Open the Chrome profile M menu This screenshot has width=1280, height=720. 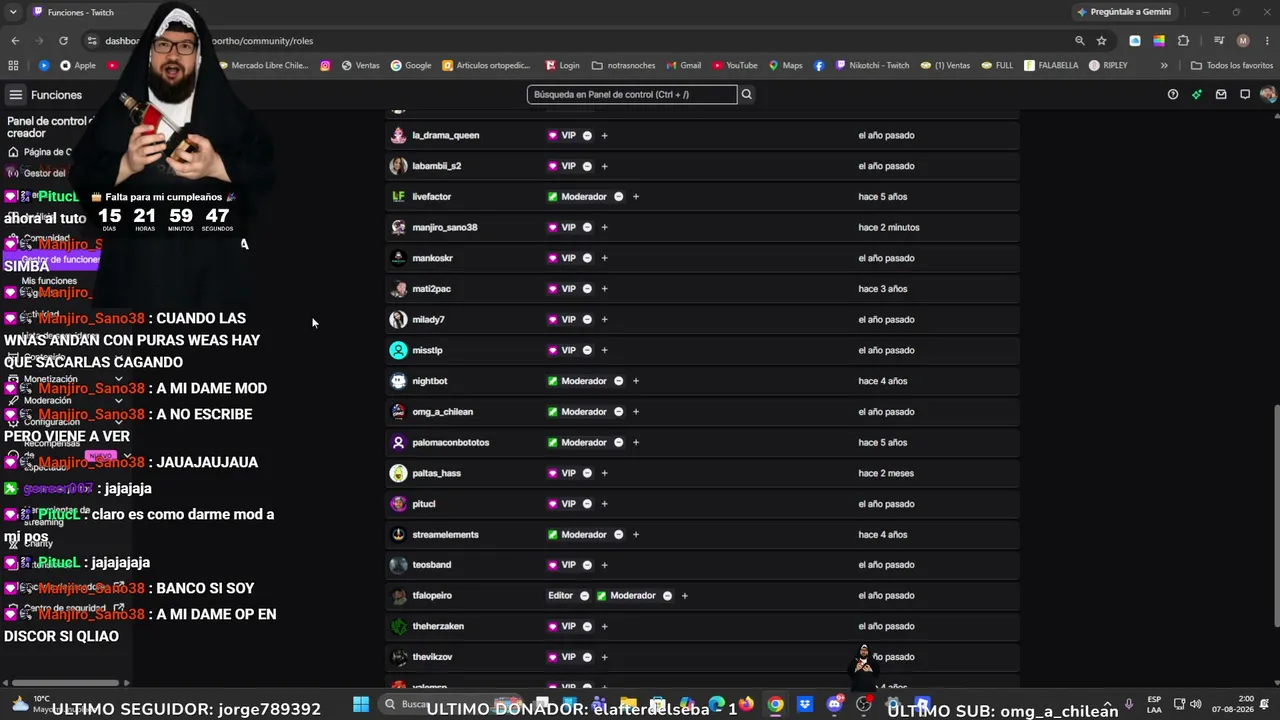pyautogui.click(x=1243, y=41)
